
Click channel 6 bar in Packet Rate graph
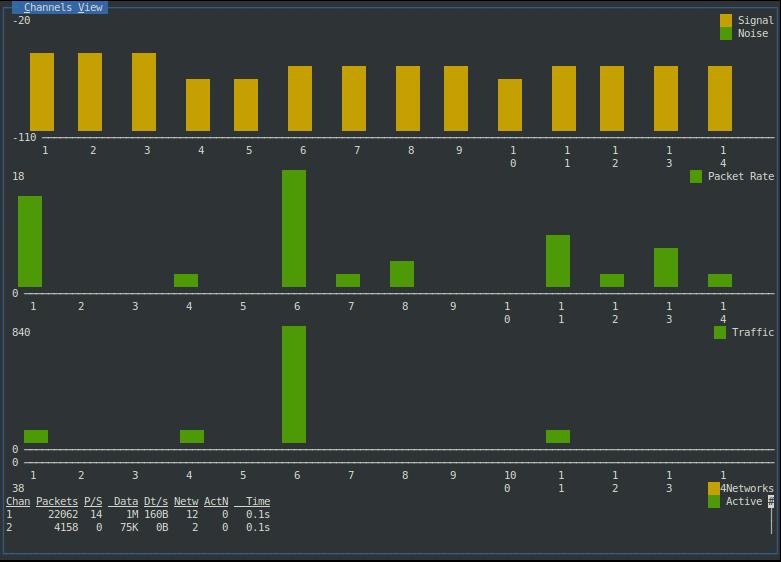point(294,228)
